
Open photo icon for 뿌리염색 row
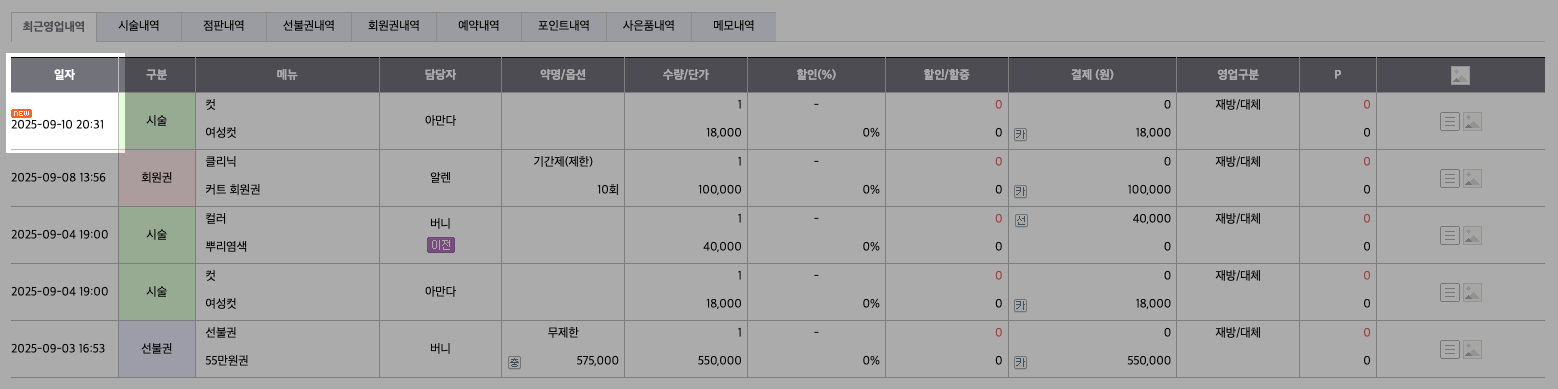tap(1471, 236)
